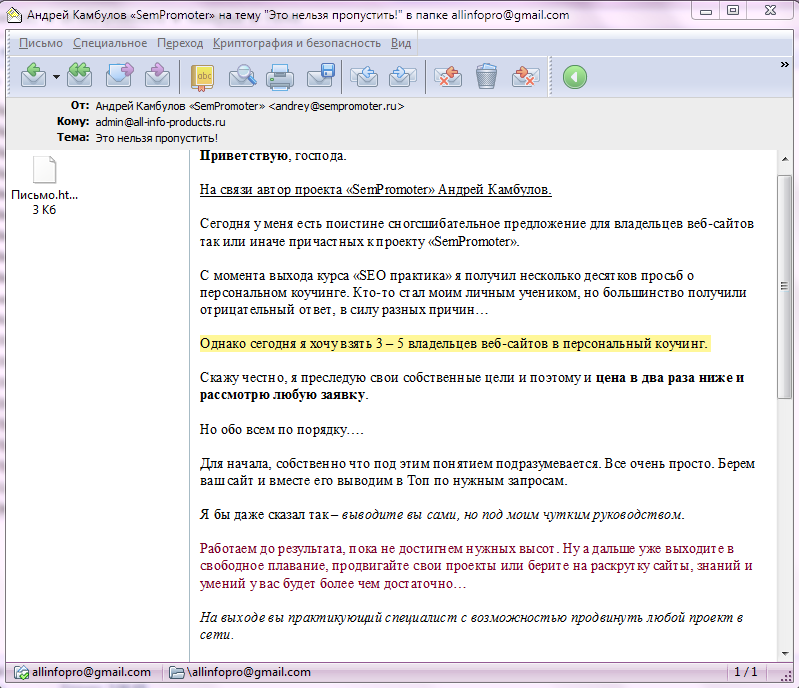Click underlined line На связи автор проекта
This screenshot has width=799, height=688.
click(x=376, y=190)
